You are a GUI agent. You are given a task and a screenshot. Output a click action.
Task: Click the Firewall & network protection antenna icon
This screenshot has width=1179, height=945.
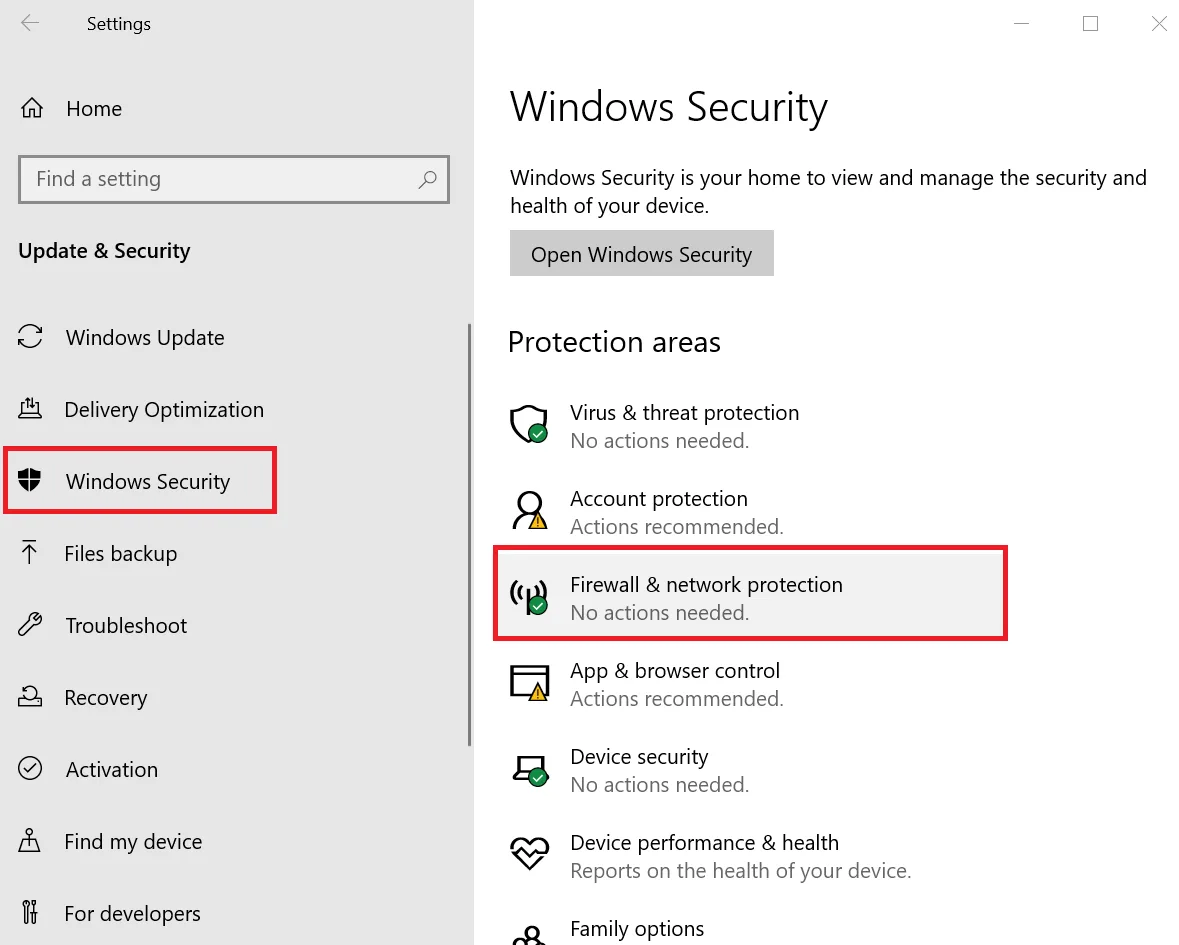[x=528, y=596]
